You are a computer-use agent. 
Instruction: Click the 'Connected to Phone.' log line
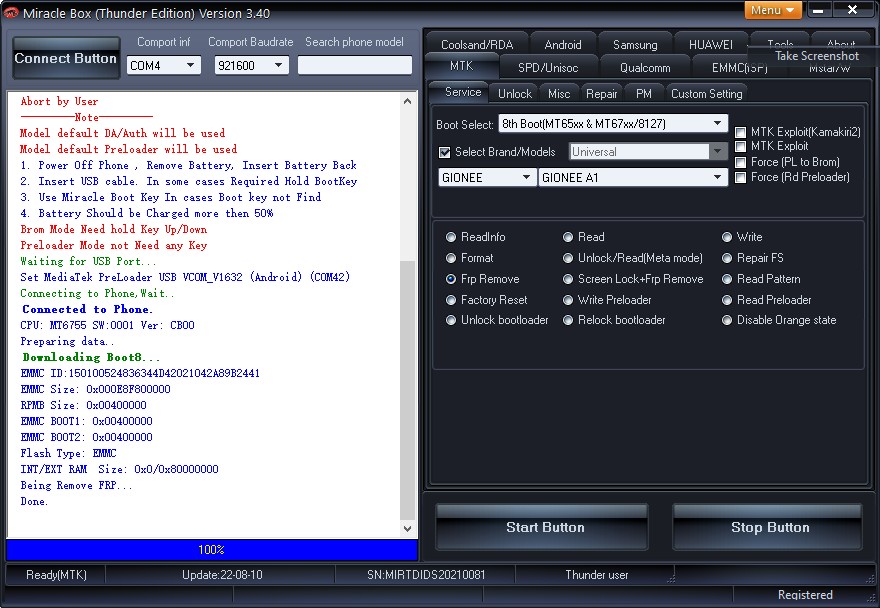click(x=87, y=309)
